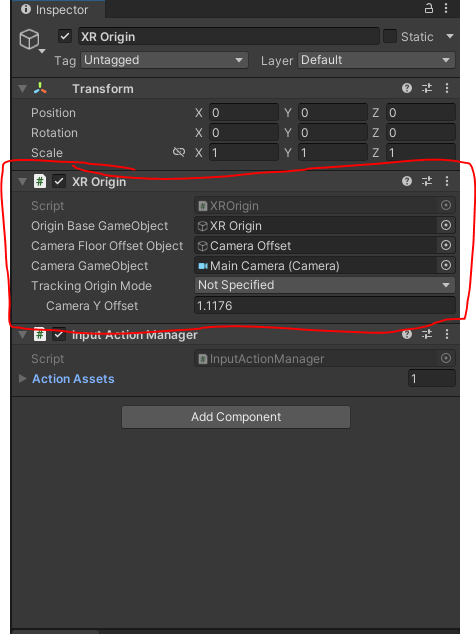Image resolution: width=476 pixels, height=634 pixels.
Task: Click the Transform component icon
Action: point(40,88)
